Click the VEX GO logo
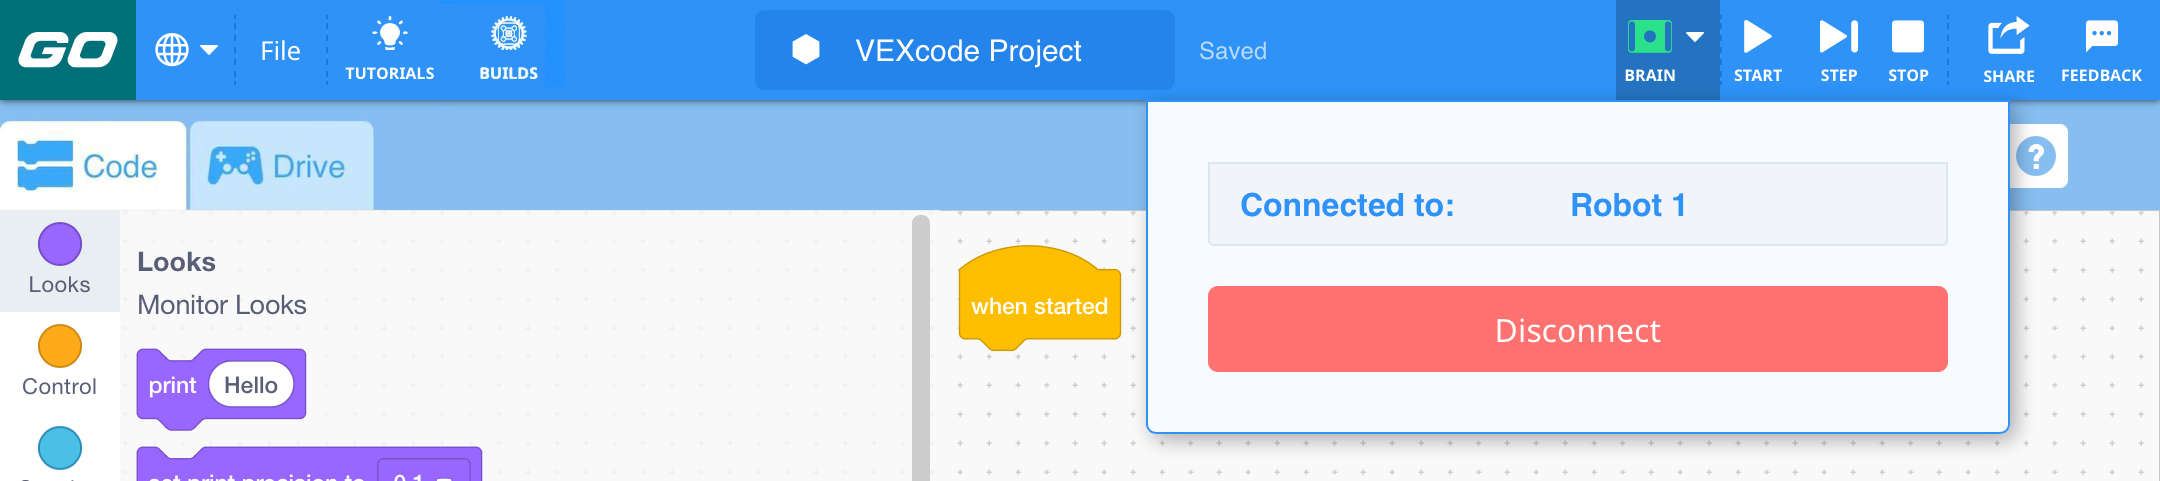This screenshot has height=481, width=2160. click(67, 50)
